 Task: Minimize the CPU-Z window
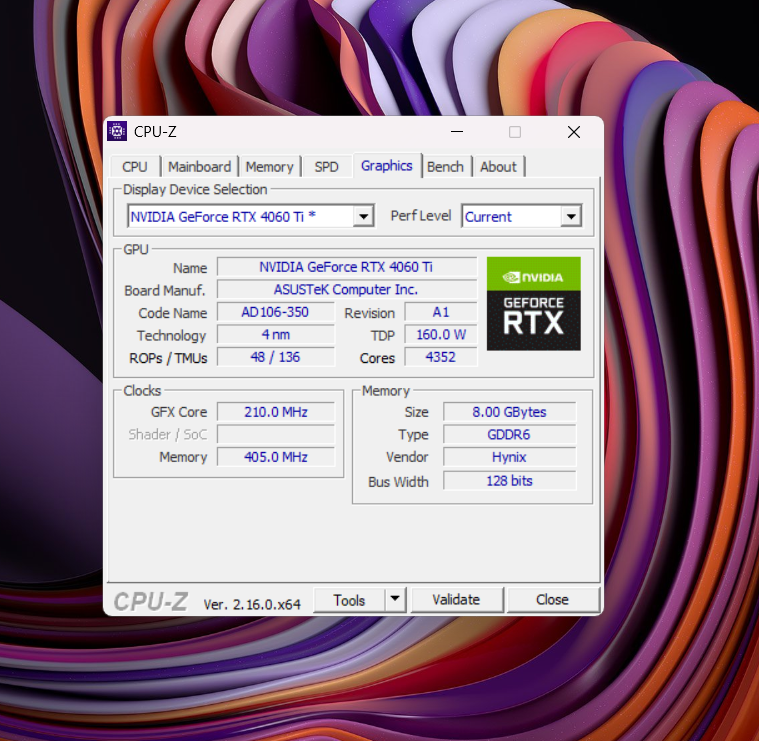click(x=456, y=132)
